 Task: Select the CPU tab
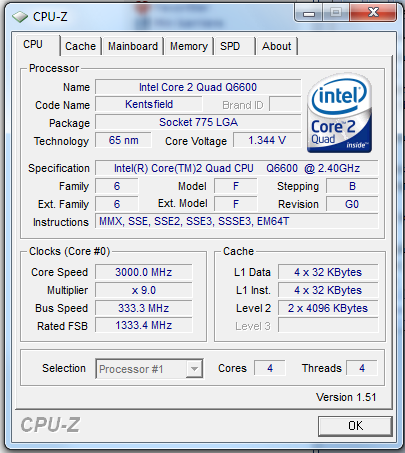37,45
